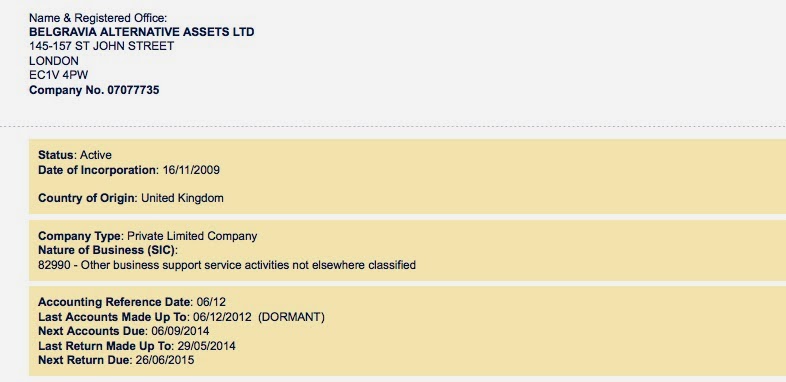Click the Company No. 07077735 text
This screenshot has width=786, height=382.
(x=94, y=91)
